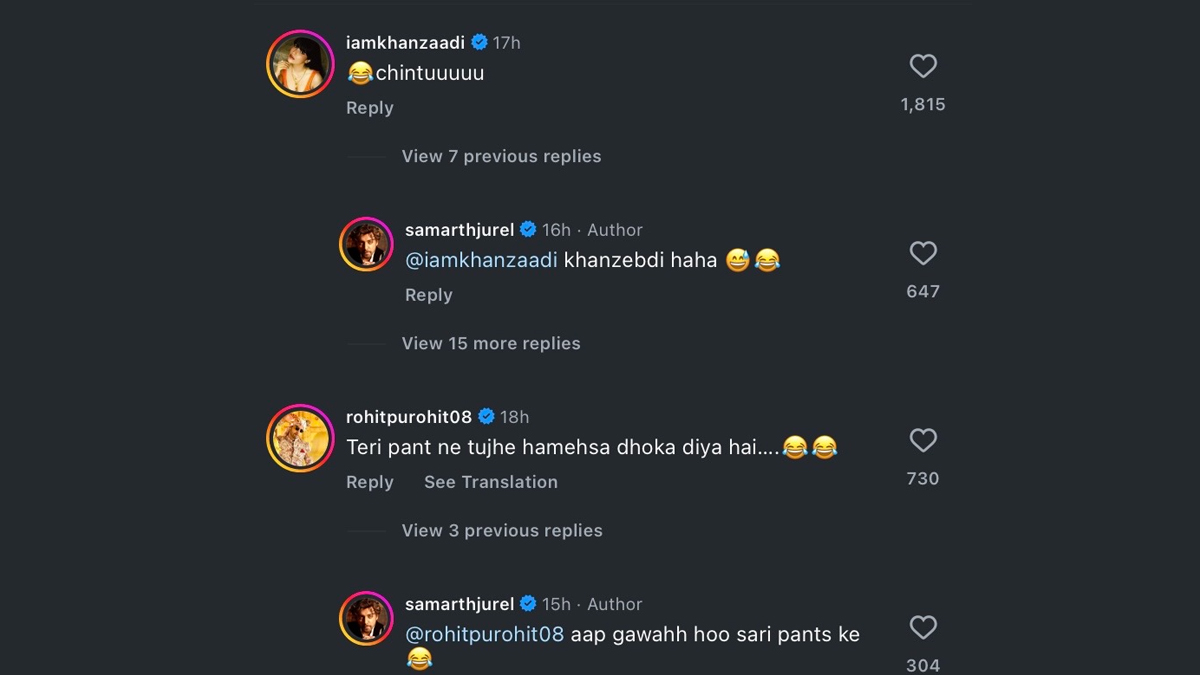Like iamkhanzaadi's chintuuuuu comment
The image size is (1200, 675).
(923, 66)
